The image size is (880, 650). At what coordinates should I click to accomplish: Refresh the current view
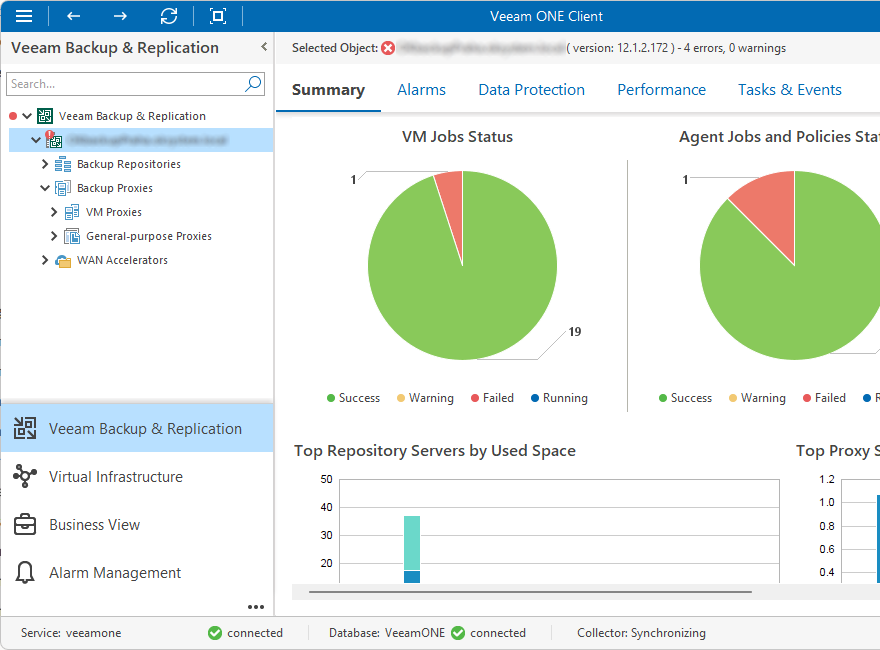[168, 16]
